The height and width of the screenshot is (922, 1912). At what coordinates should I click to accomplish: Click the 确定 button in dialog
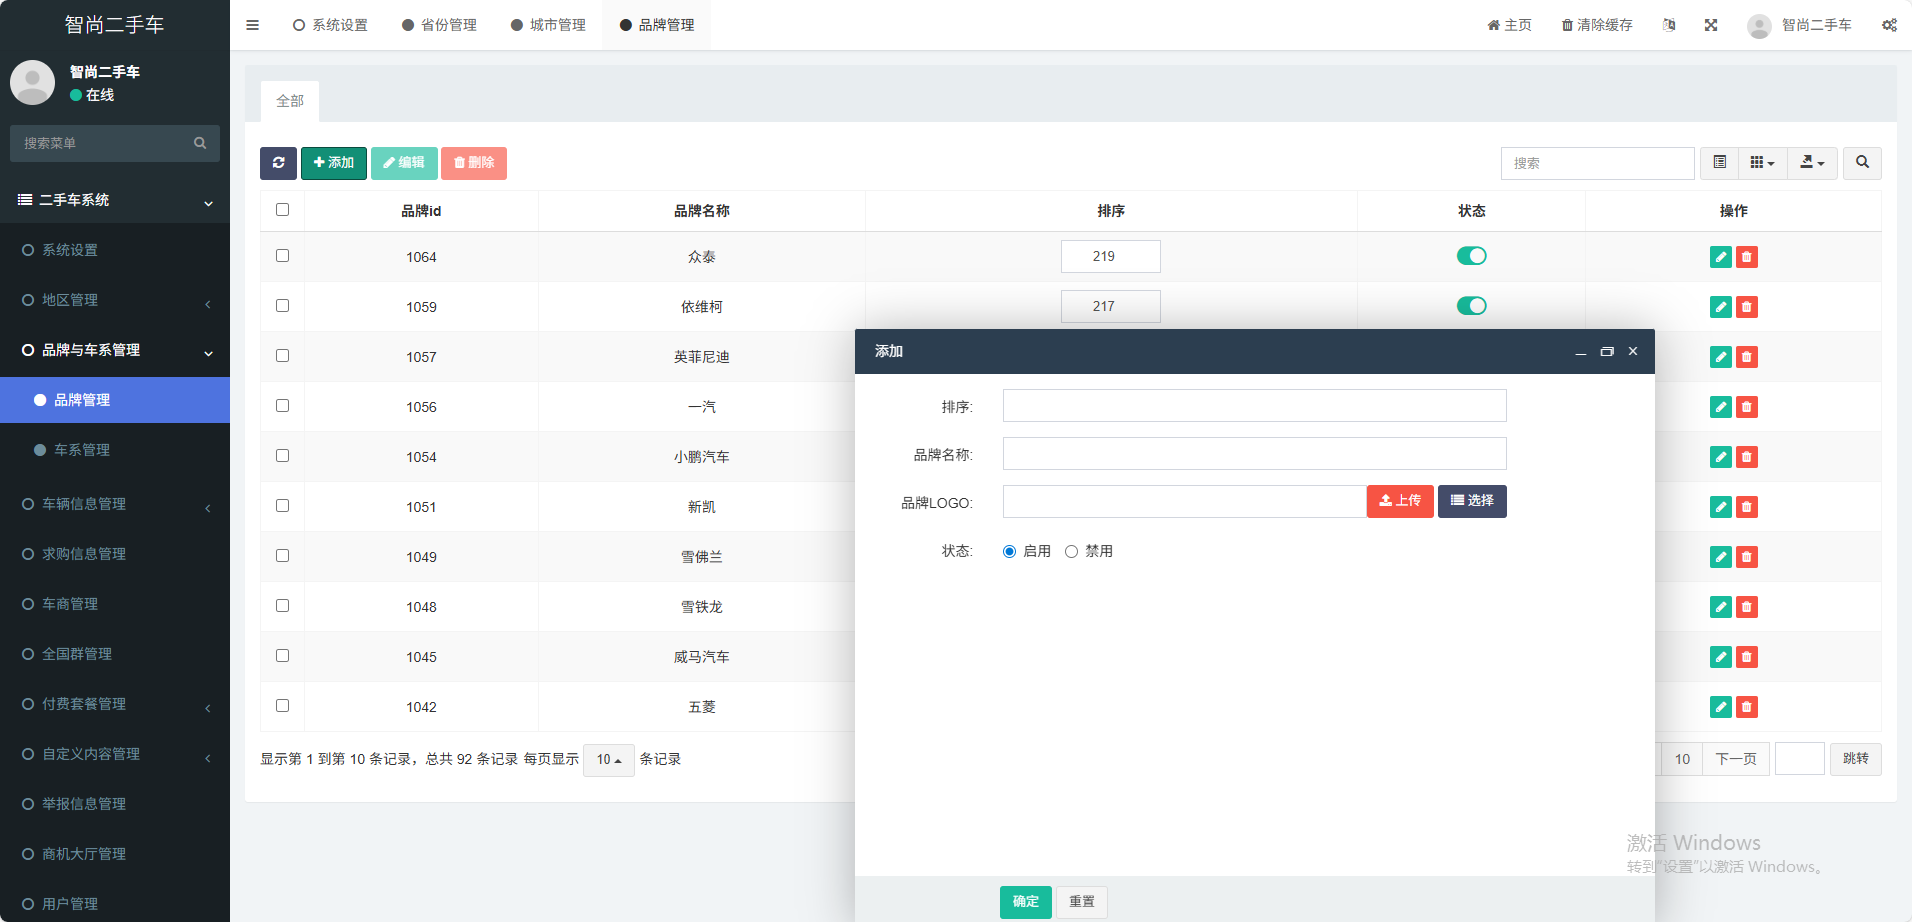(1025, 902)
